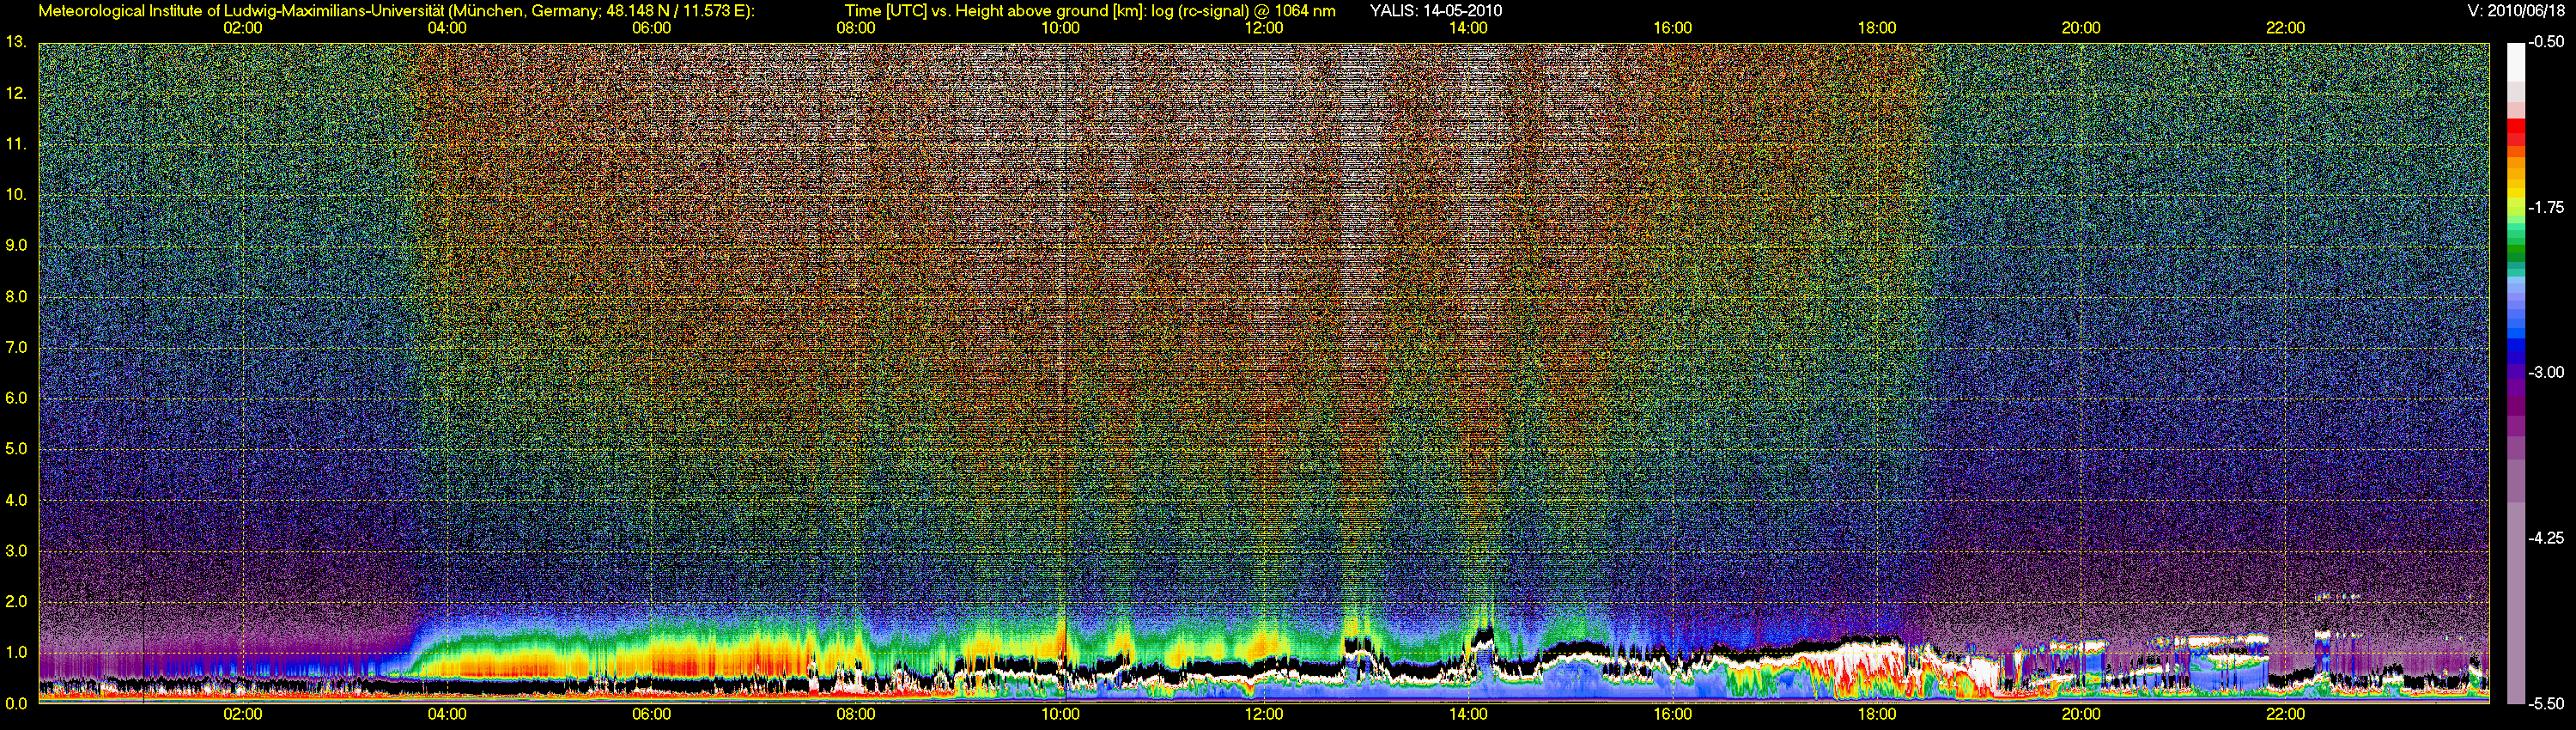
Task: Click the YALIS: 14-05-2010 date label
Action: click(1434, 11)
